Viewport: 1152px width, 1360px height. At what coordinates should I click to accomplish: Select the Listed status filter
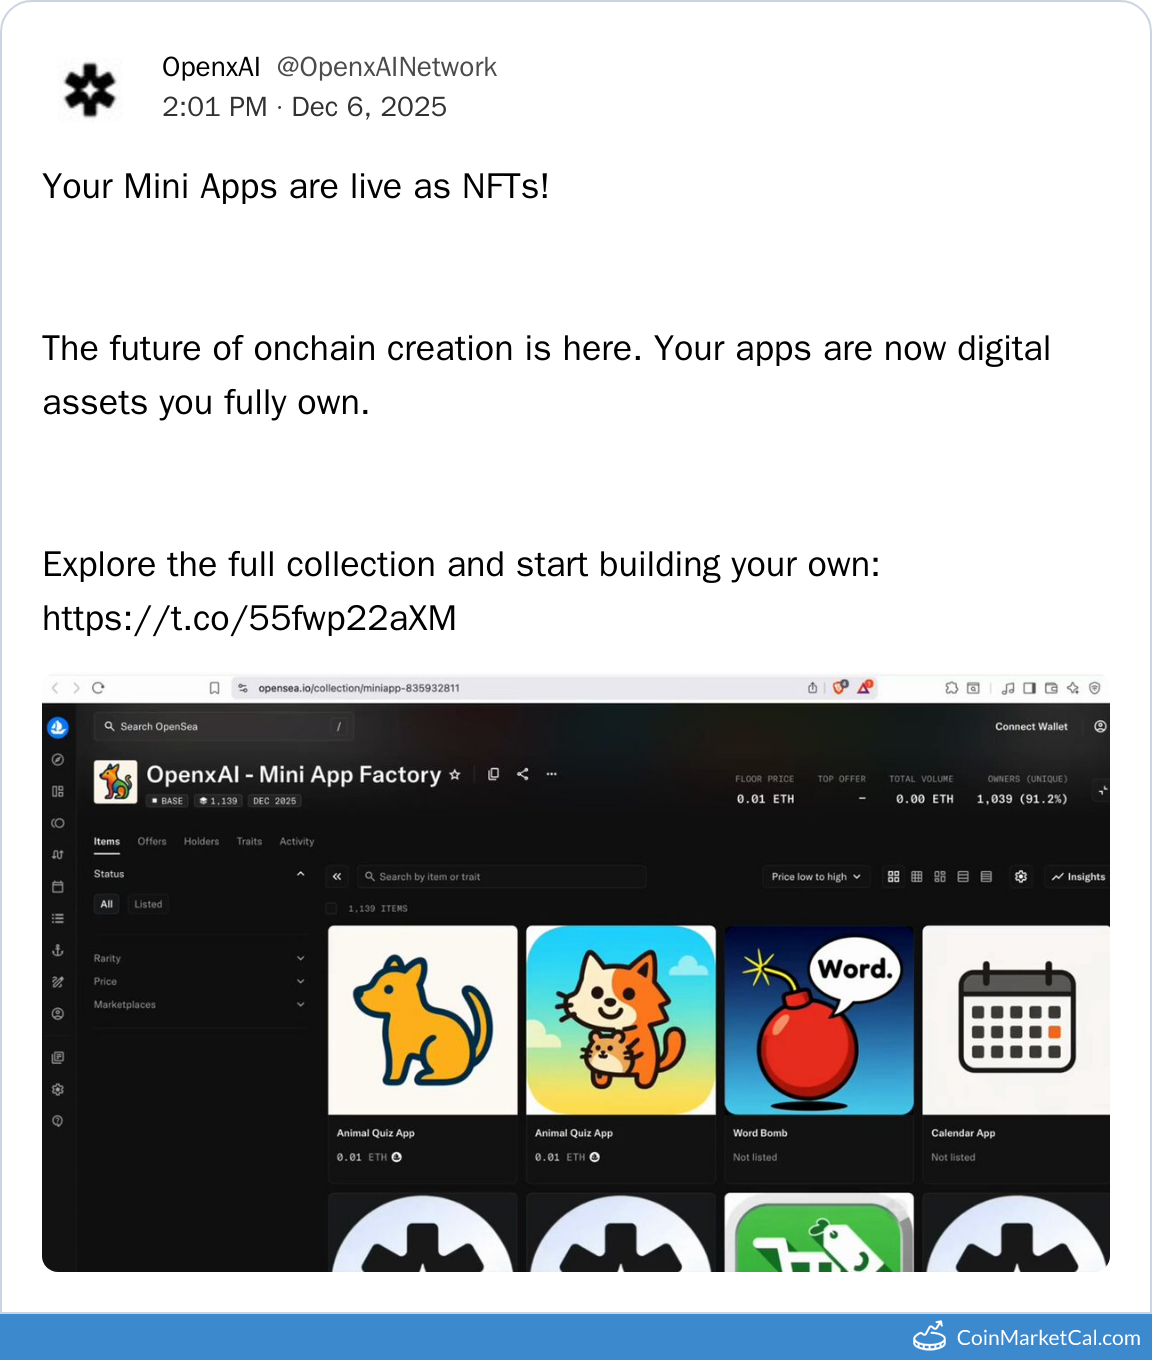point(148,904)
